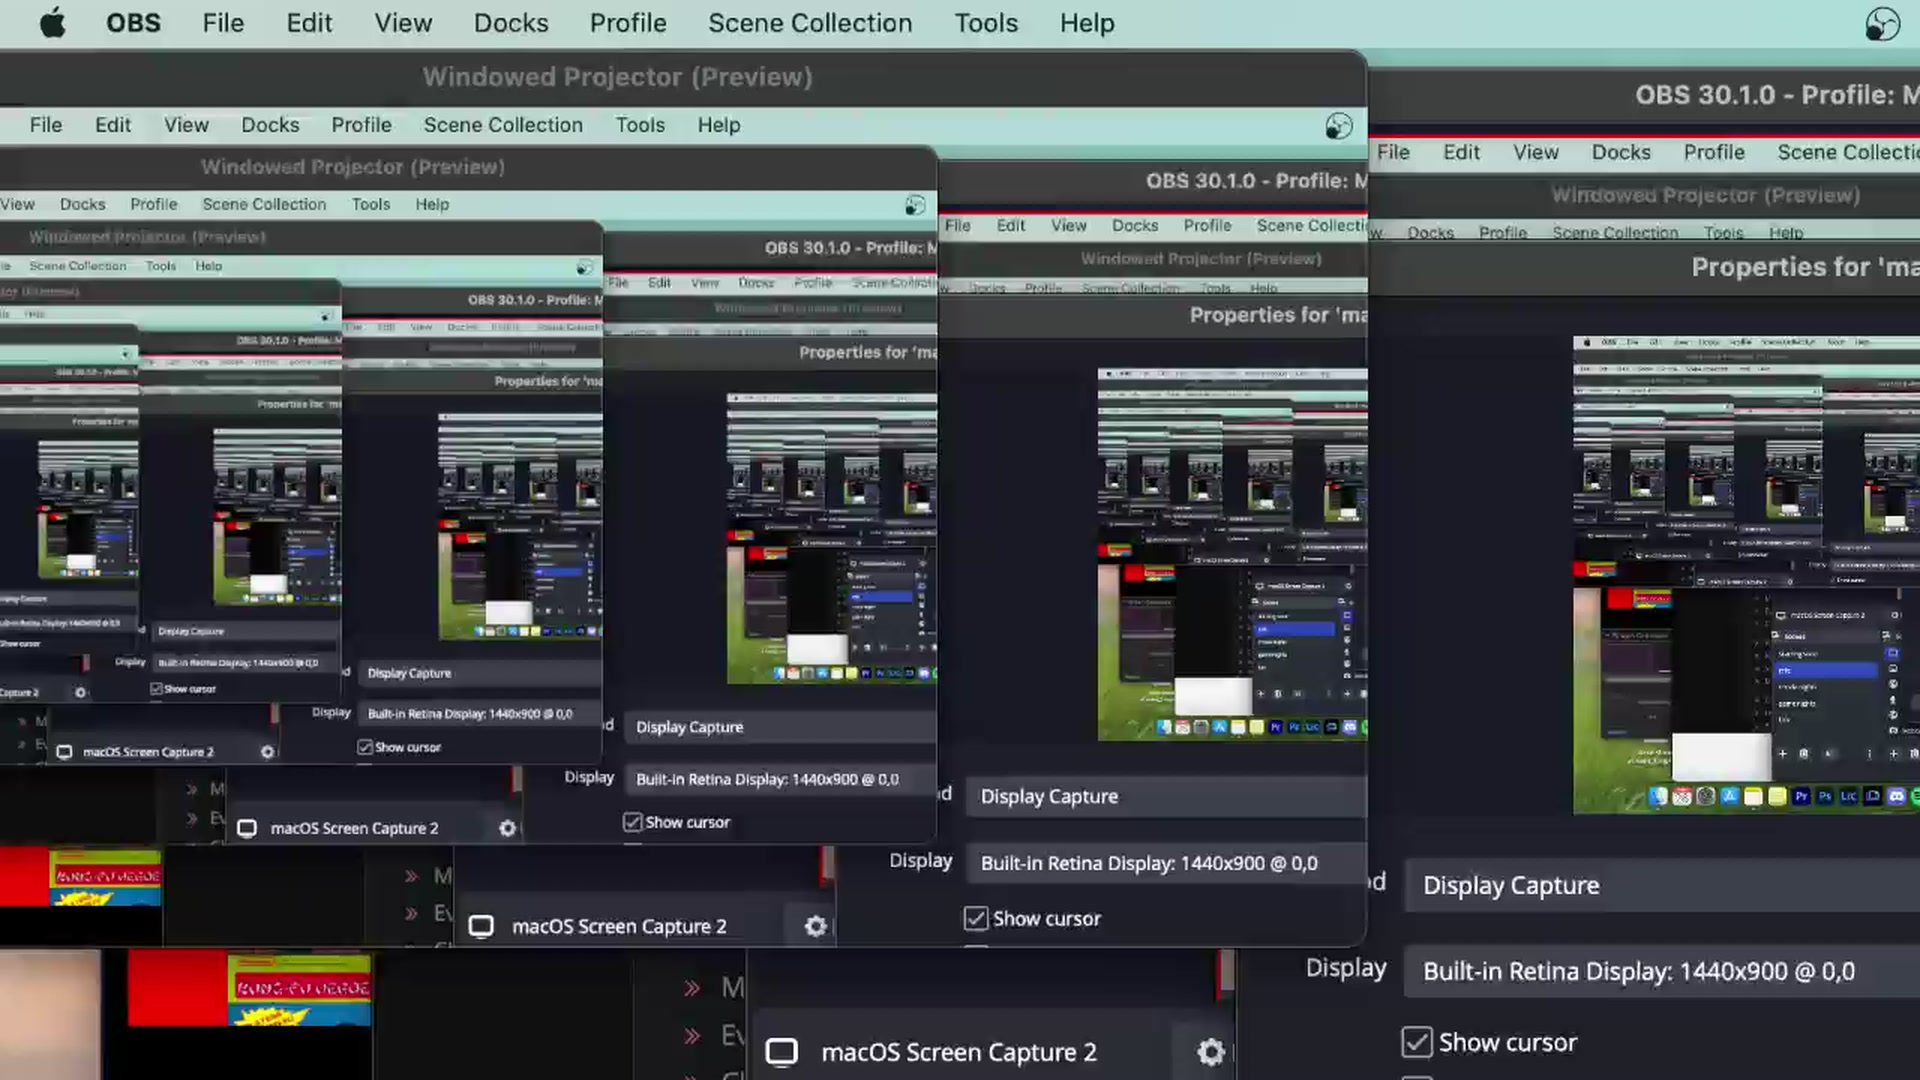The image size is (1920, 1080).
Task: Open third-largest Built-in Retina Display dropdown
Action: (x=781, y=779)
